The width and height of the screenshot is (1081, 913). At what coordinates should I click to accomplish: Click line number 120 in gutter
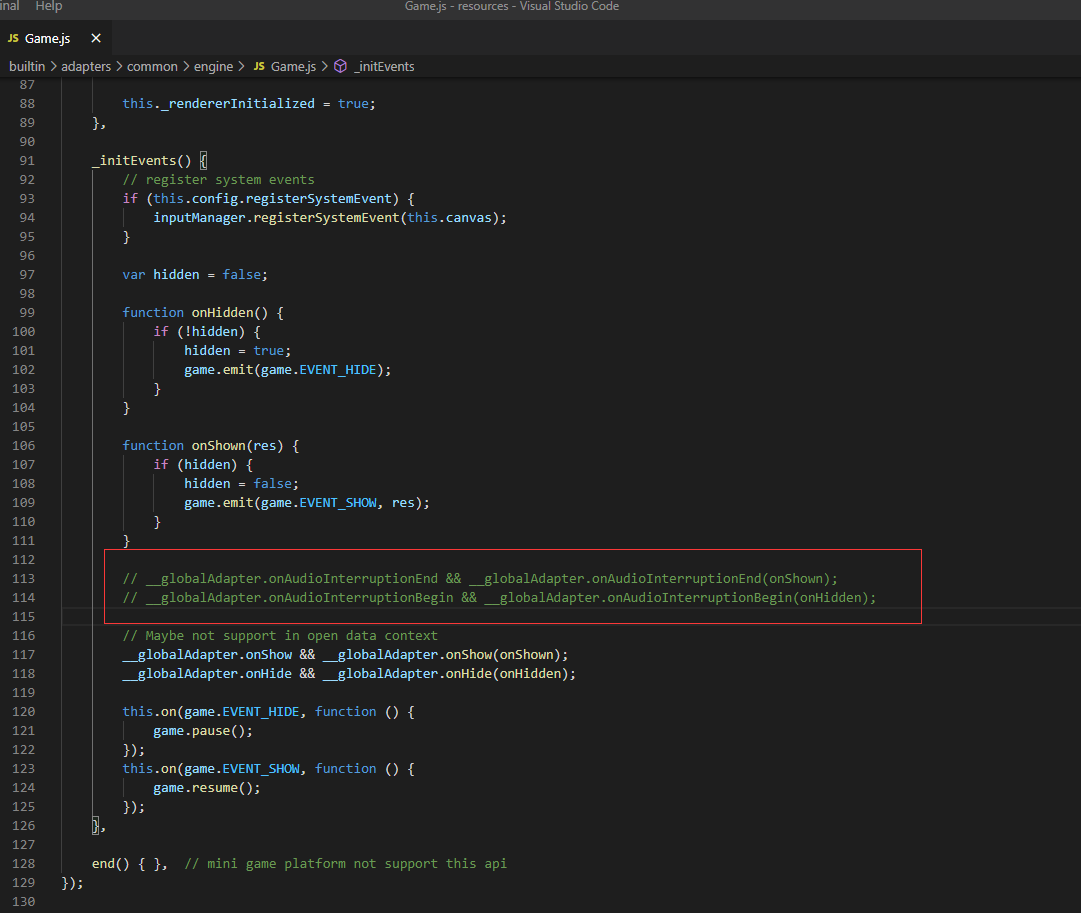click(23, 712)
